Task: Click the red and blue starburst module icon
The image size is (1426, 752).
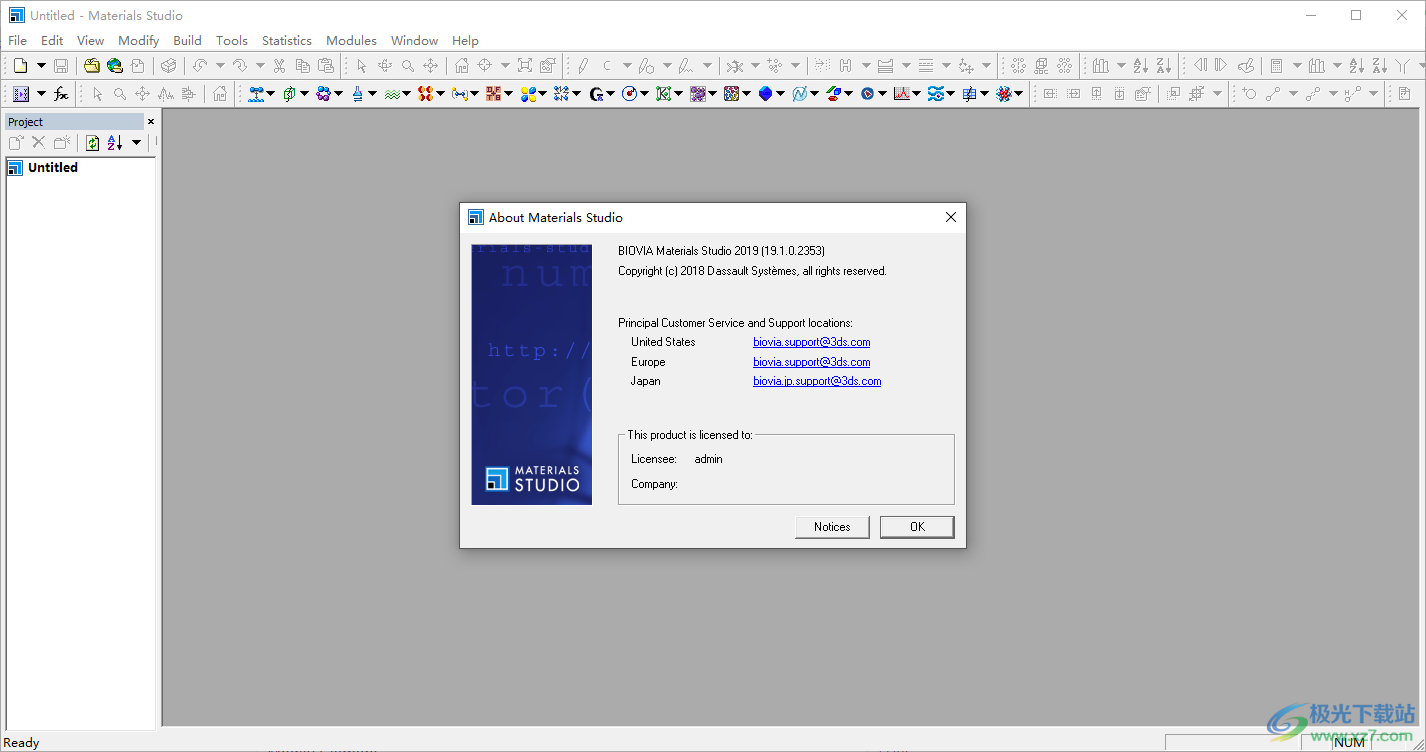Action: pos(1004,94)
